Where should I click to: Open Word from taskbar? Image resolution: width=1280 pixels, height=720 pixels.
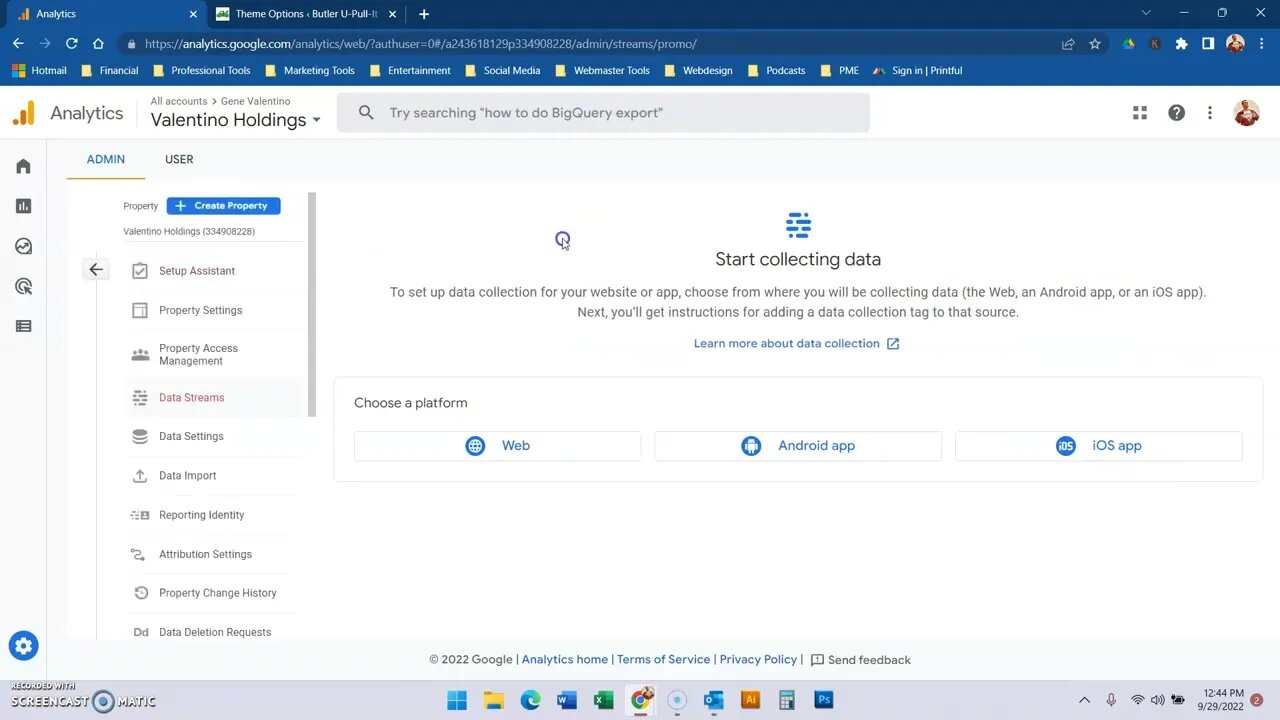click(x=567, y=700)
